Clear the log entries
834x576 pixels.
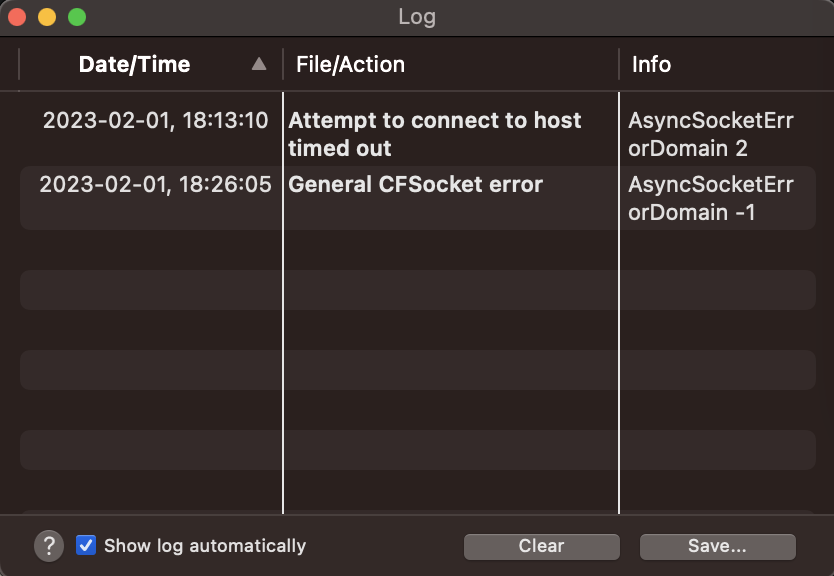pyautogui.click(x=541, y=546)
